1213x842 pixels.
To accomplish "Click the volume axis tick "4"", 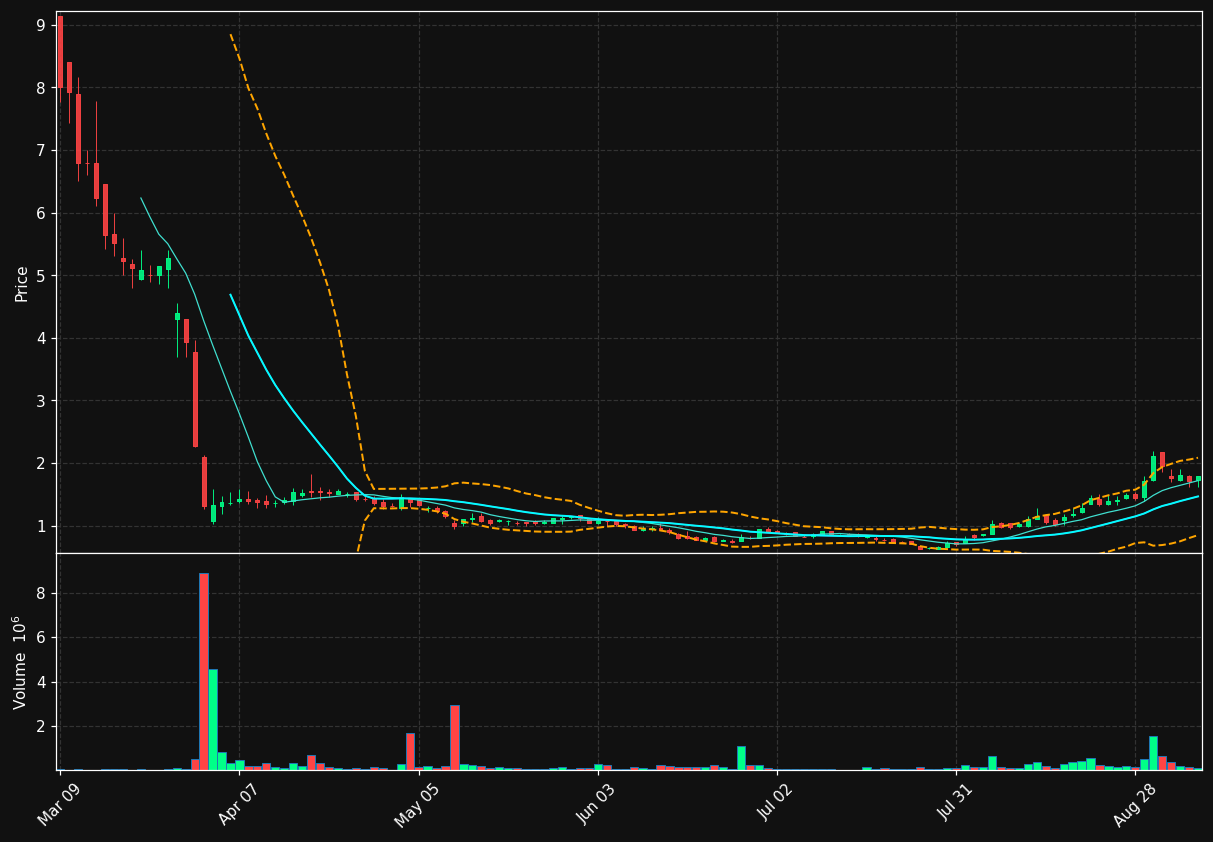I will pyautogui.click(x=41, y=682).
